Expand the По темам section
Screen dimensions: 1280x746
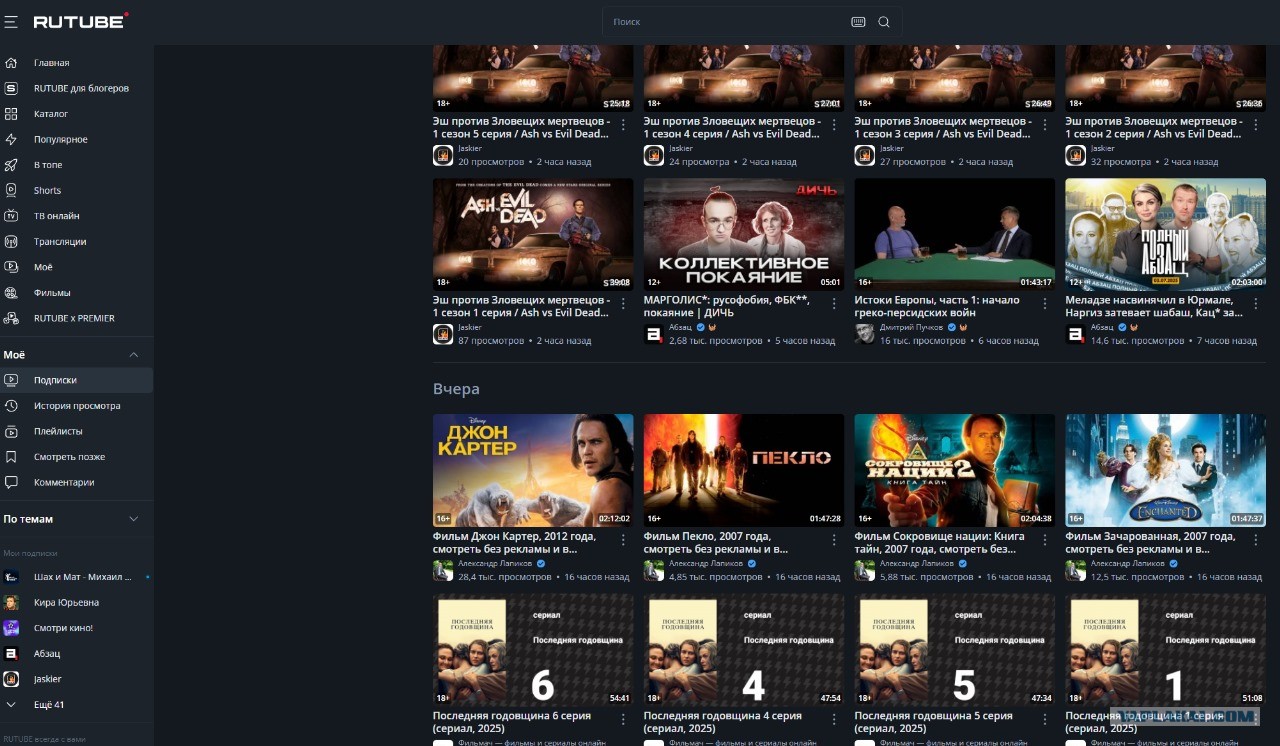134,519
